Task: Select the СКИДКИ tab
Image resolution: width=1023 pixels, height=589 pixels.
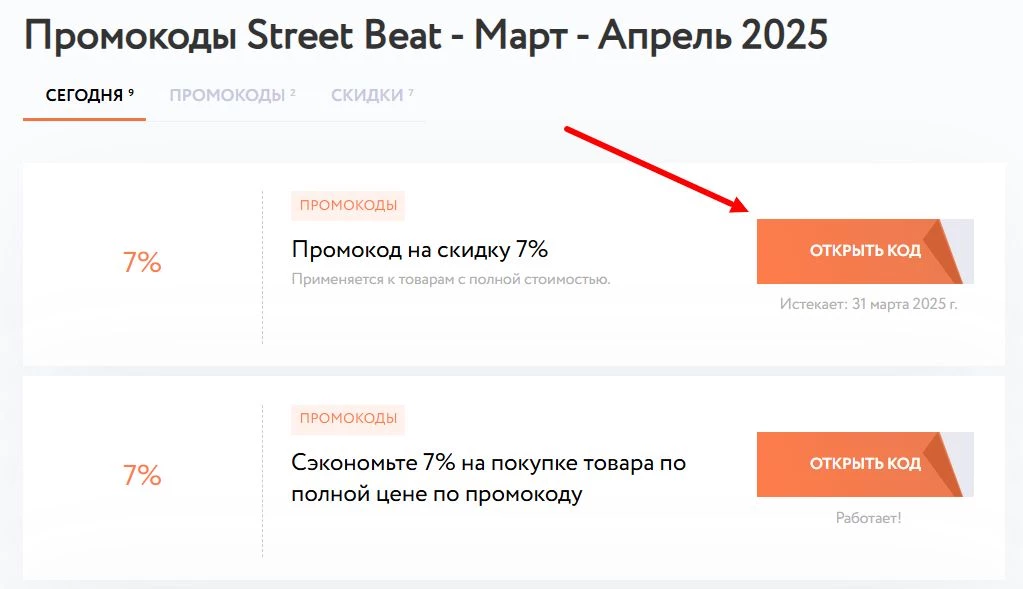Action: click(367, 95)
